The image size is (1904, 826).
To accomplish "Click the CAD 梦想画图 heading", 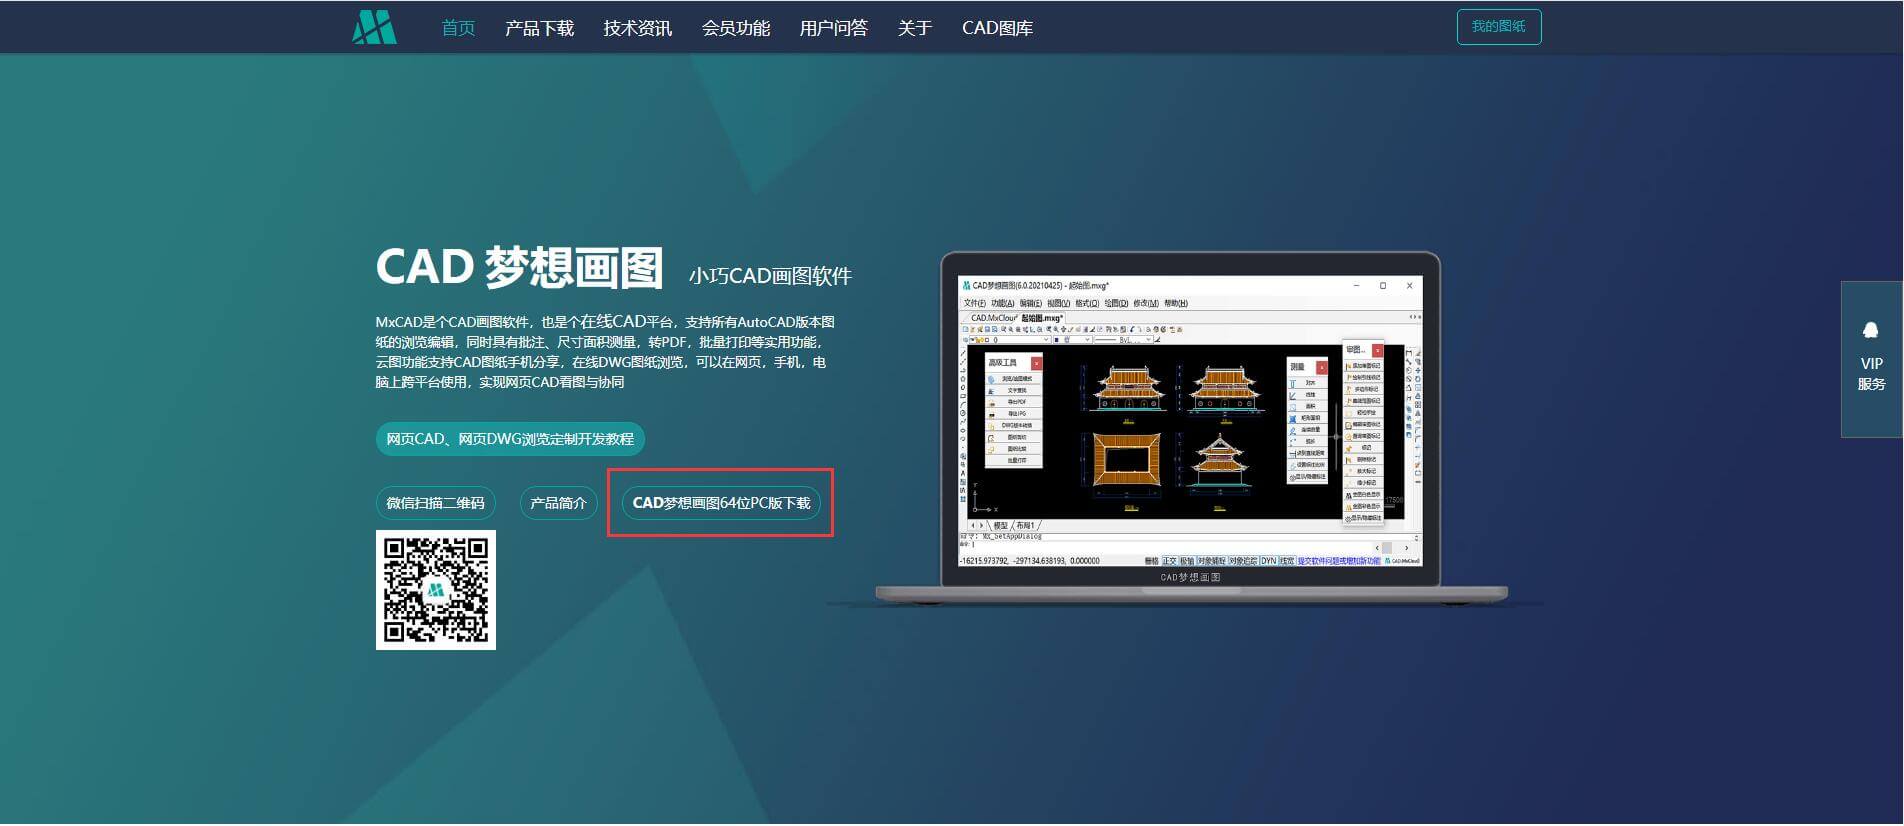I will [x=519, y=268].
